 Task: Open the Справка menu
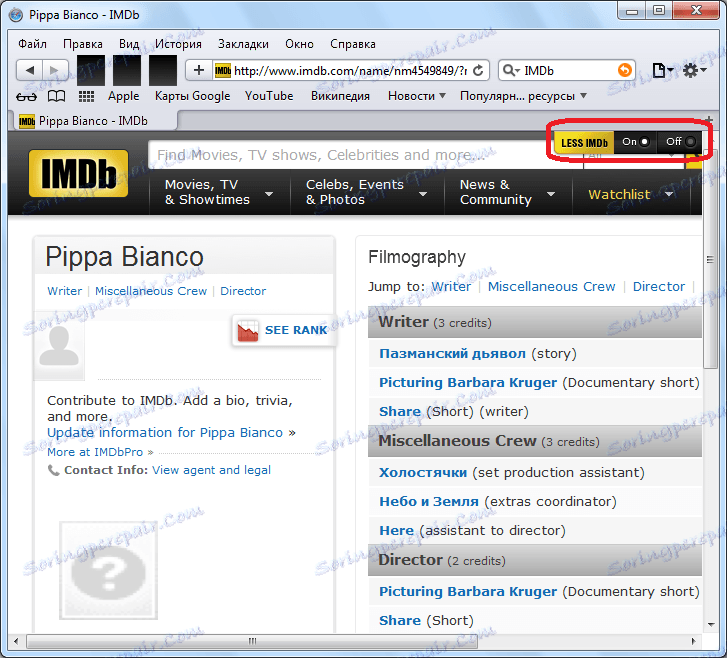[x=353, y=44]
